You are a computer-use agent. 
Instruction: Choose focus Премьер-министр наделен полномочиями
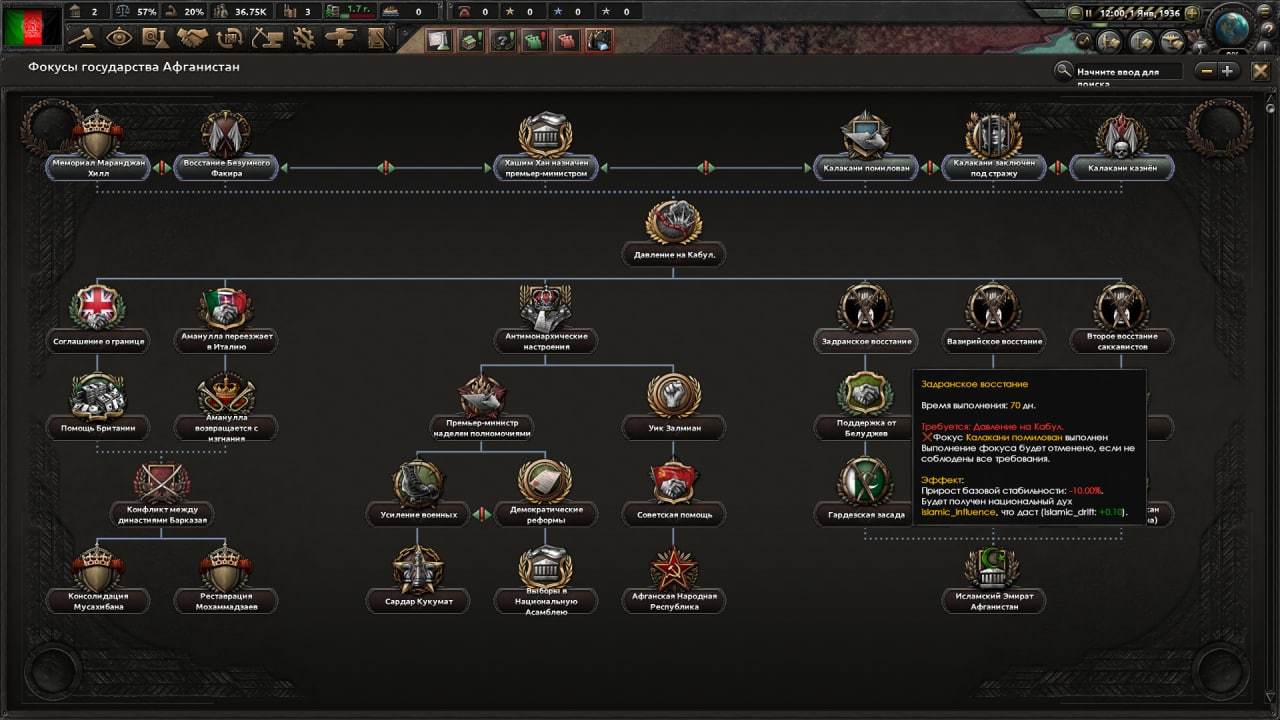481,428
